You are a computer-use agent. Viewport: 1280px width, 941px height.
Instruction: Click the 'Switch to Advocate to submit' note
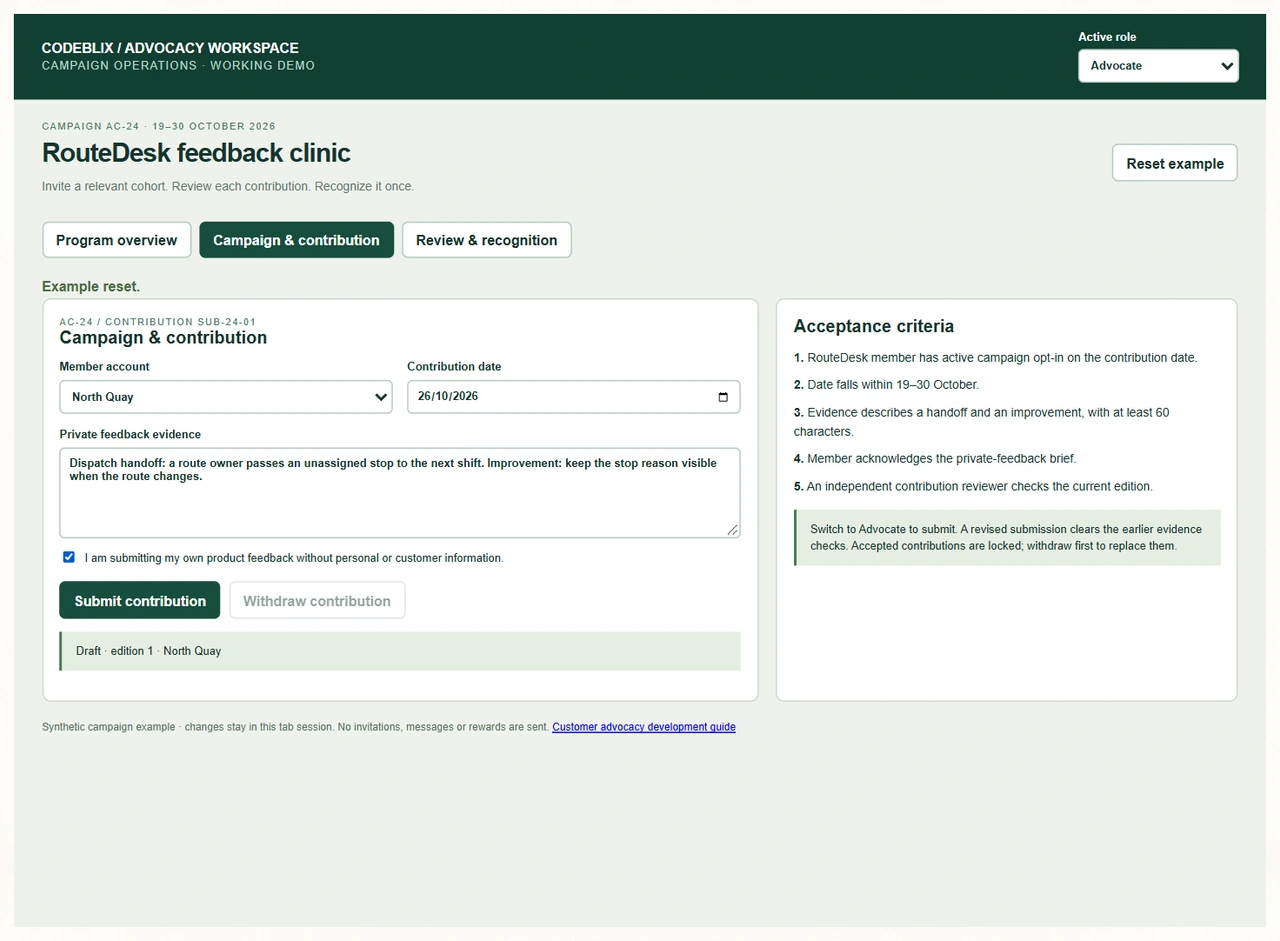coord(1007,538)
